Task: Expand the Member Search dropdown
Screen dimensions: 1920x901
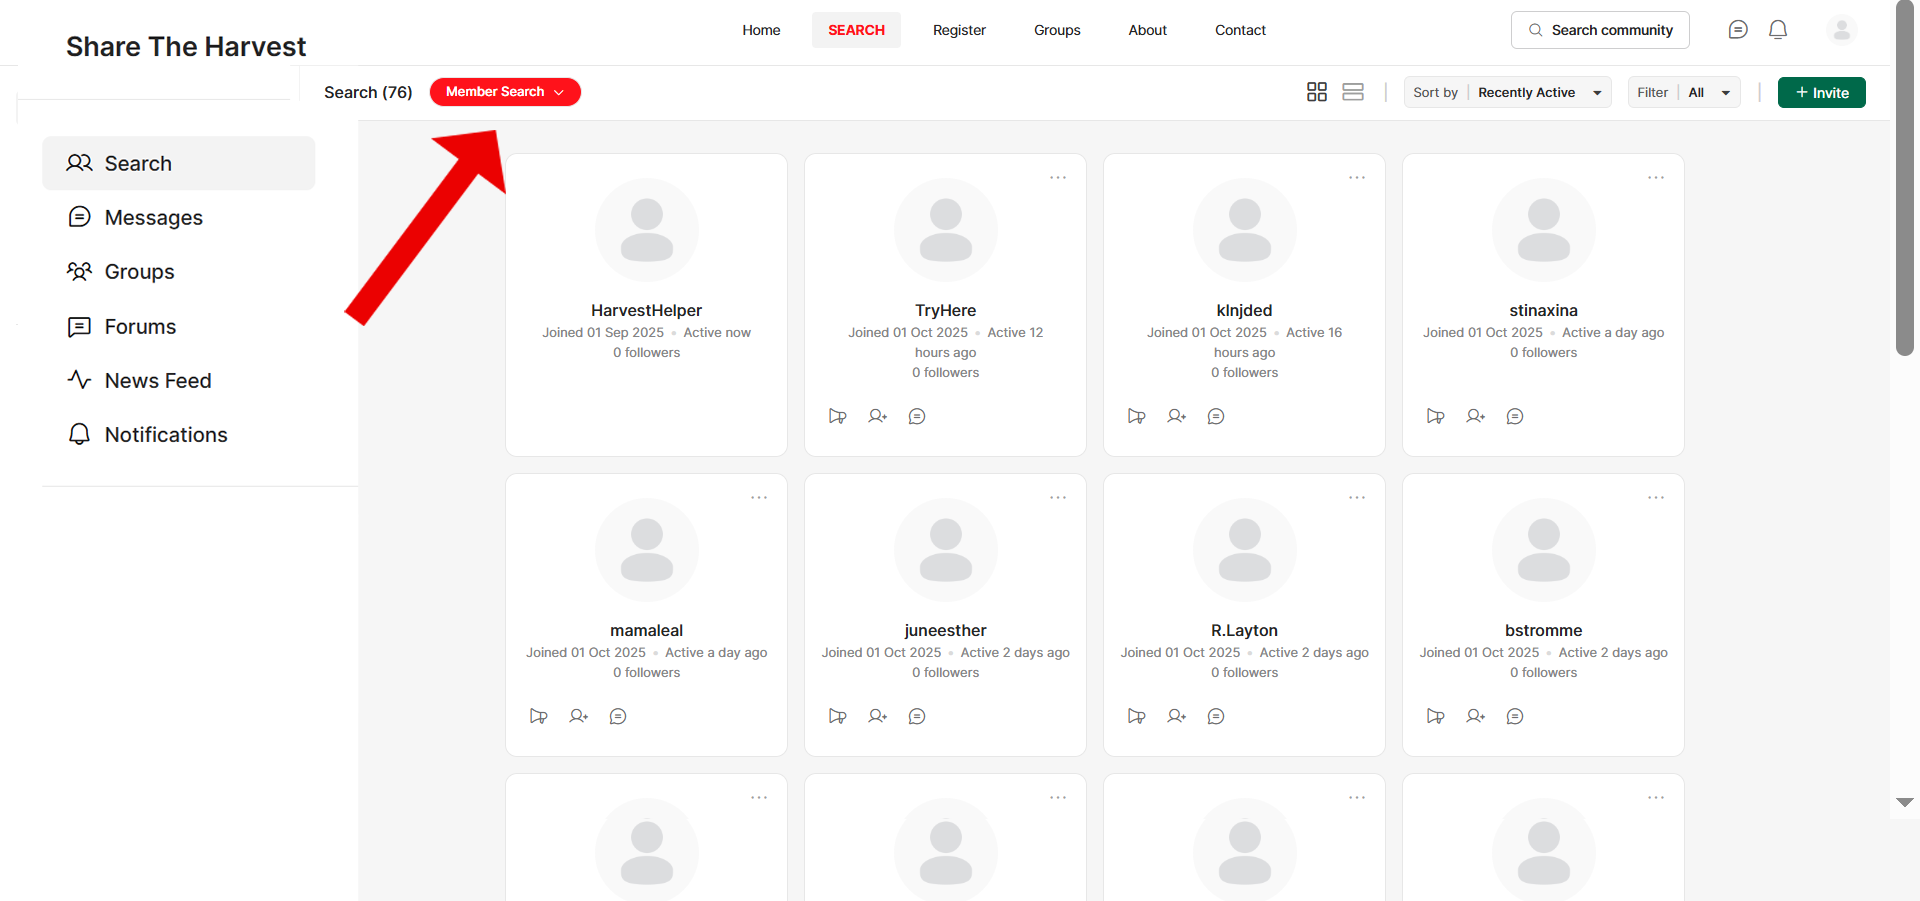Action: click(505, 92)
